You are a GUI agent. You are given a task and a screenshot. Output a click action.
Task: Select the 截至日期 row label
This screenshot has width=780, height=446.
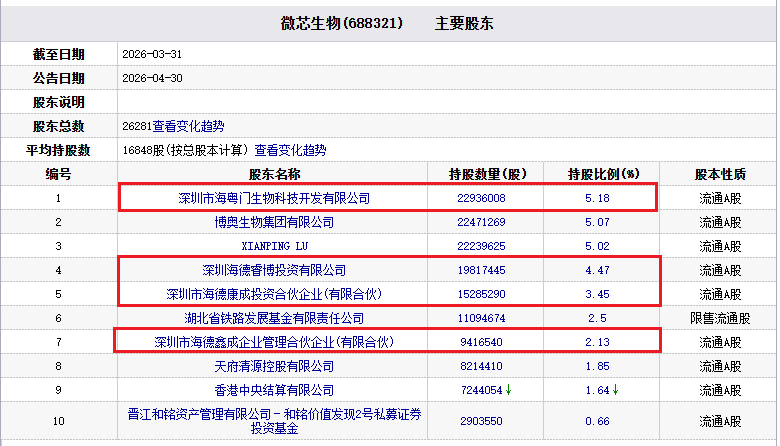[58, 54]
